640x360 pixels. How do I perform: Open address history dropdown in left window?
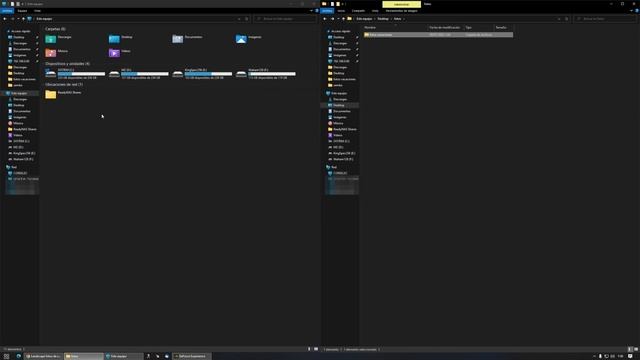[239, 19]
